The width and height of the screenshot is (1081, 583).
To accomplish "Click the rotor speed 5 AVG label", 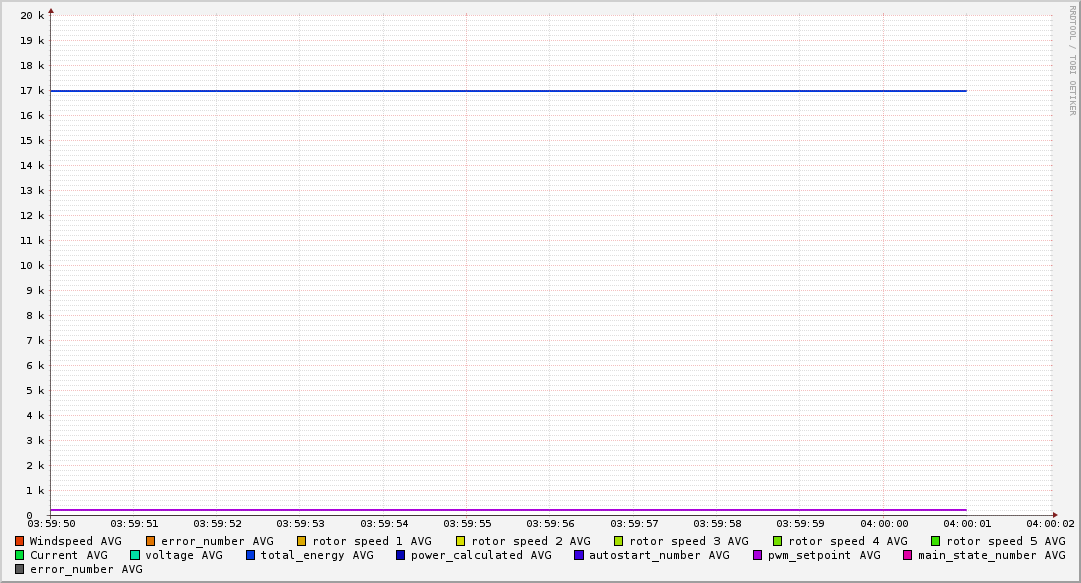I will tap(1005, 541).
